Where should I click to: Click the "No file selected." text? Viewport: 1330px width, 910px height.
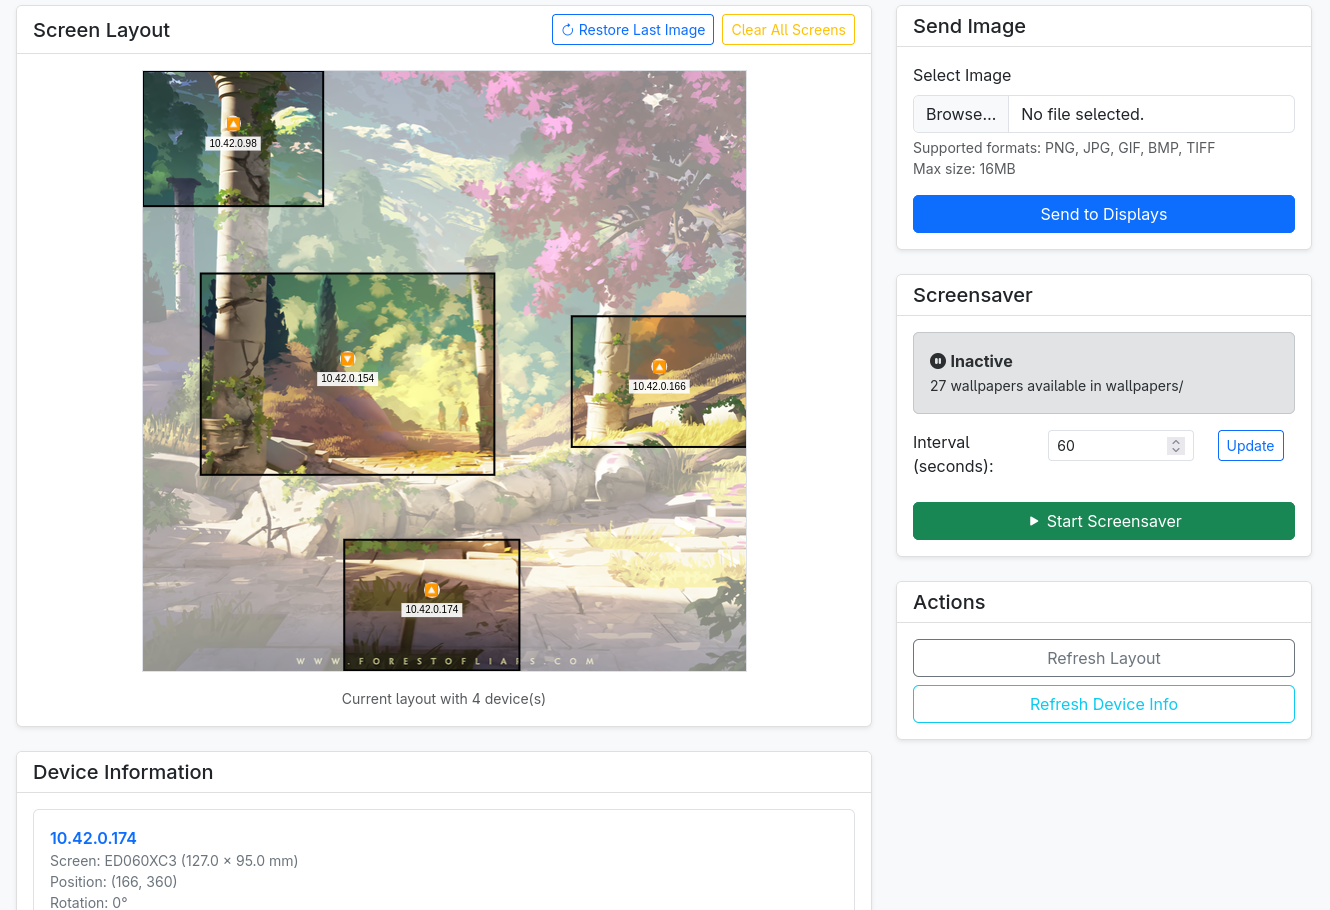(1082, 114)
